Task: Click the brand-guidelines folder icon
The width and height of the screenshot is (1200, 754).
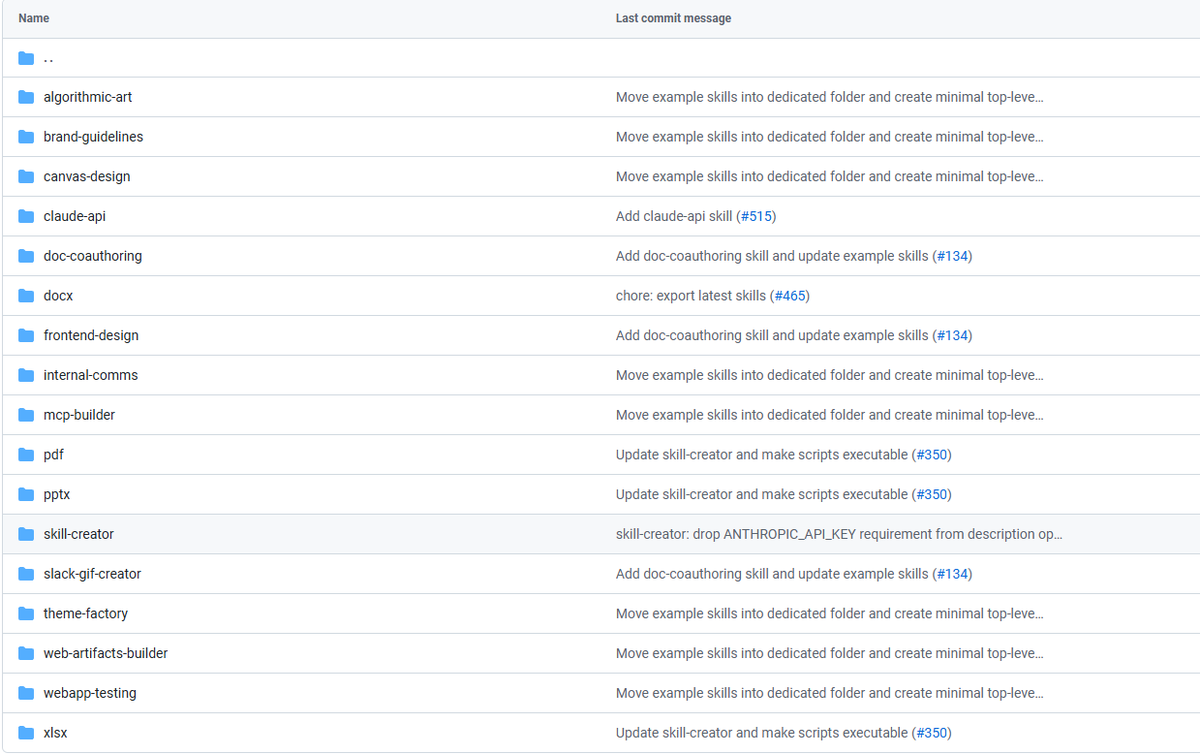Action: pos(26,137)
